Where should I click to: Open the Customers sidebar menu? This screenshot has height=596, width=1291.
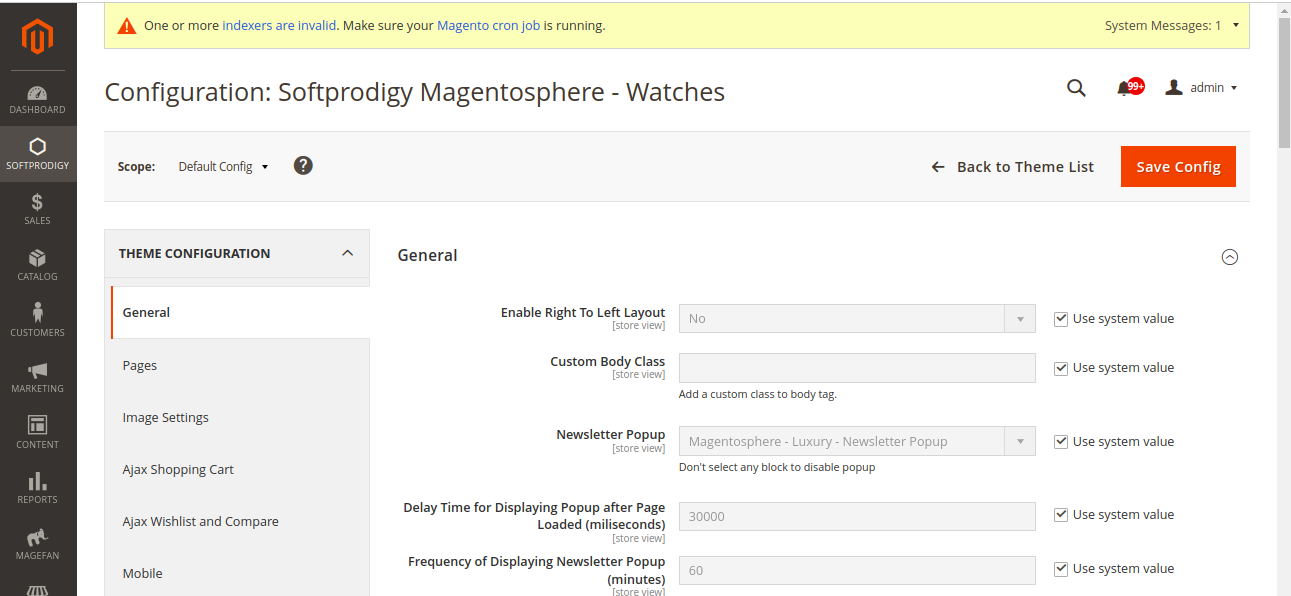tap(38, 321)
